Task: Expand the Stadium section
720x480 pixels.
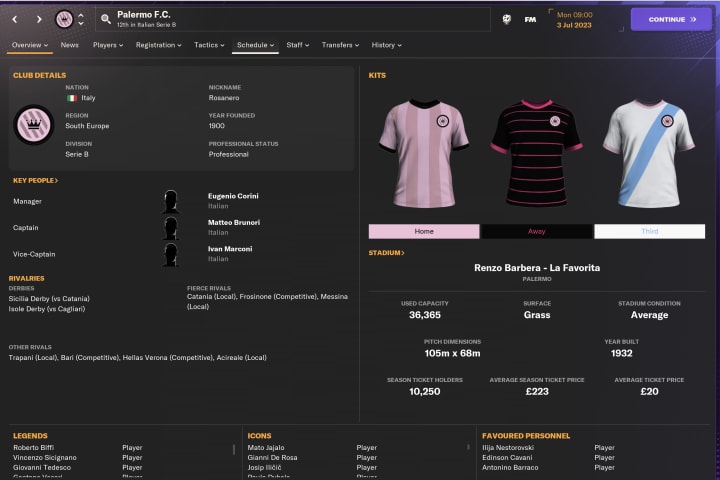Action: (x=386, y=253)
